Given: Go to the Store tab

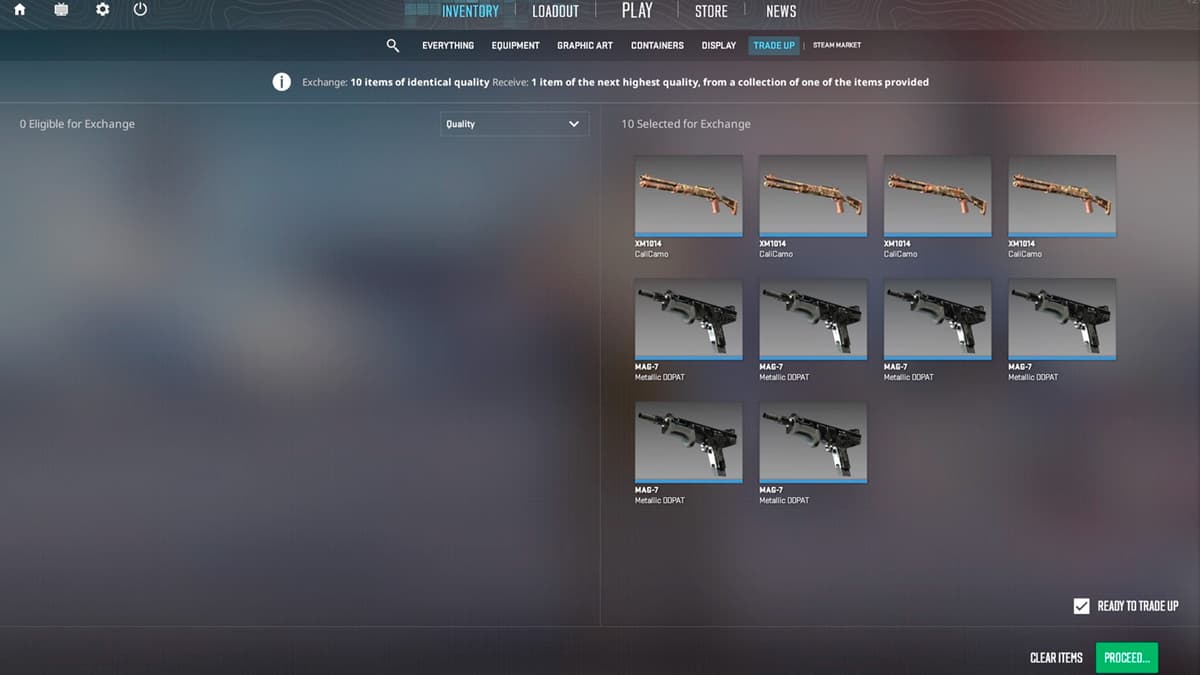Looking at the screenshot, I should pyautogui.click(x=711, y=11).
